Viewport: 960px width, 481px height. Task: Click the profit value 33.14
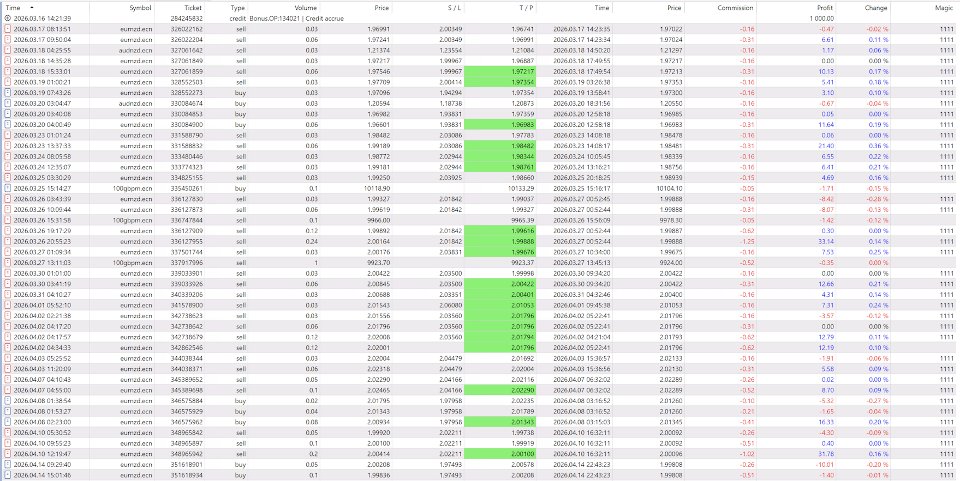tap(828, 241)
